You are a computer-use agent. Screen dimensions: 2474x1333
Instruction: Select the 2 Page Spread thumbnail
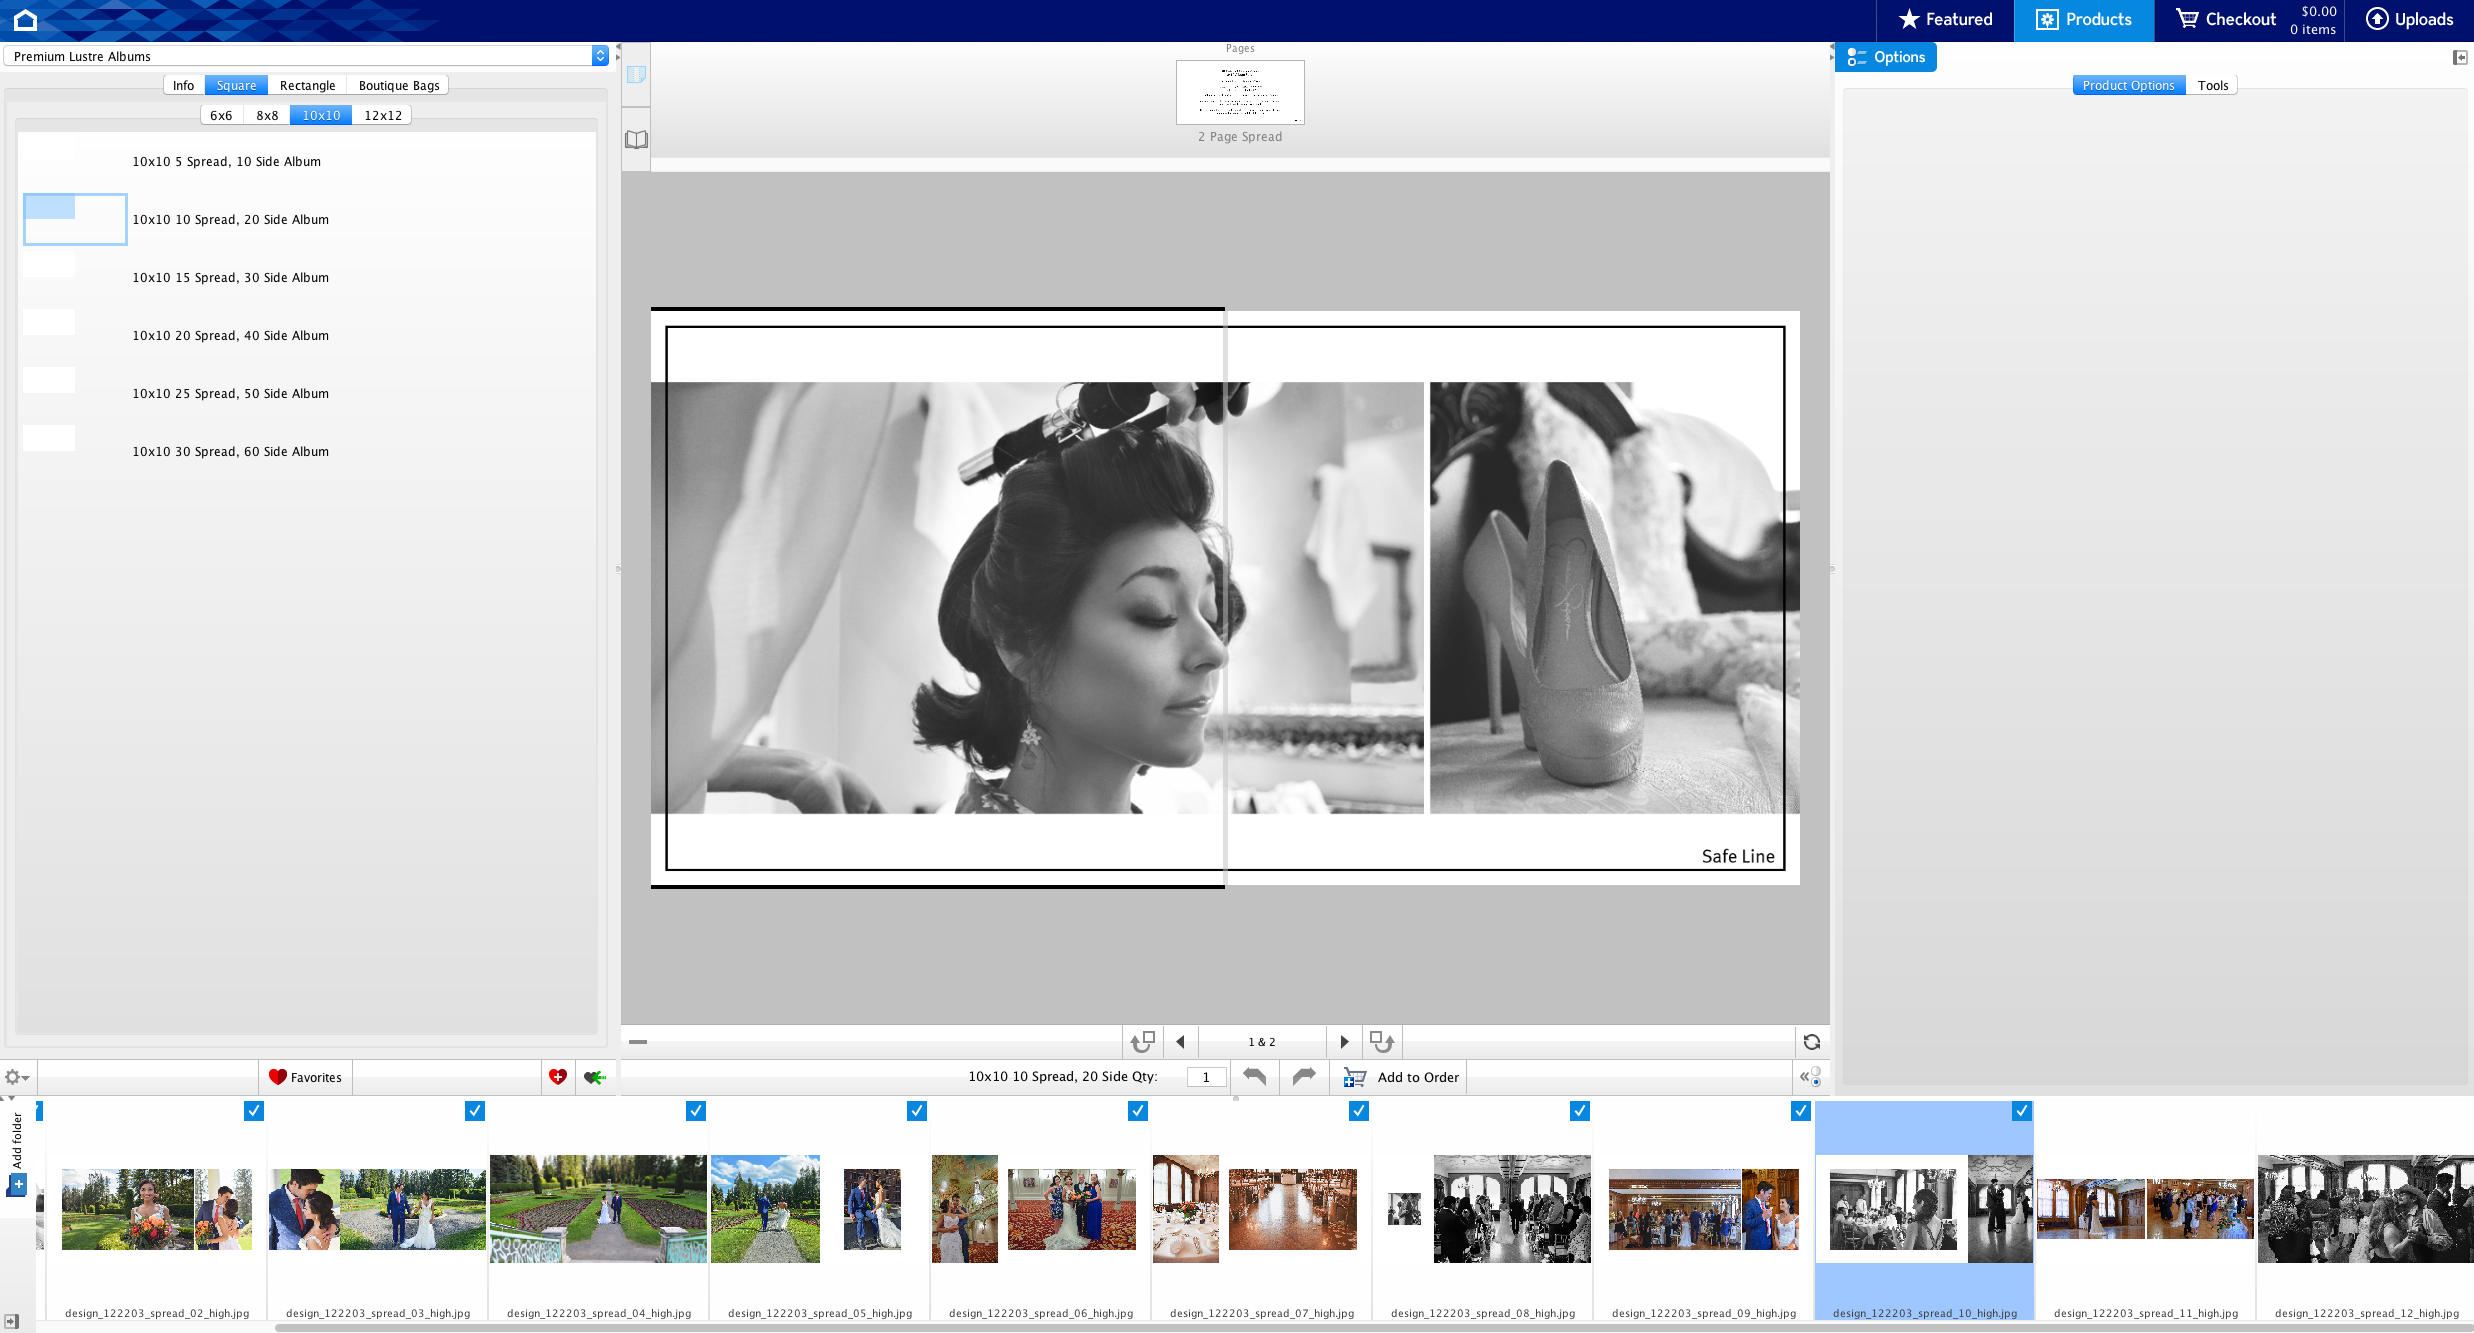tap(1240, 92)
